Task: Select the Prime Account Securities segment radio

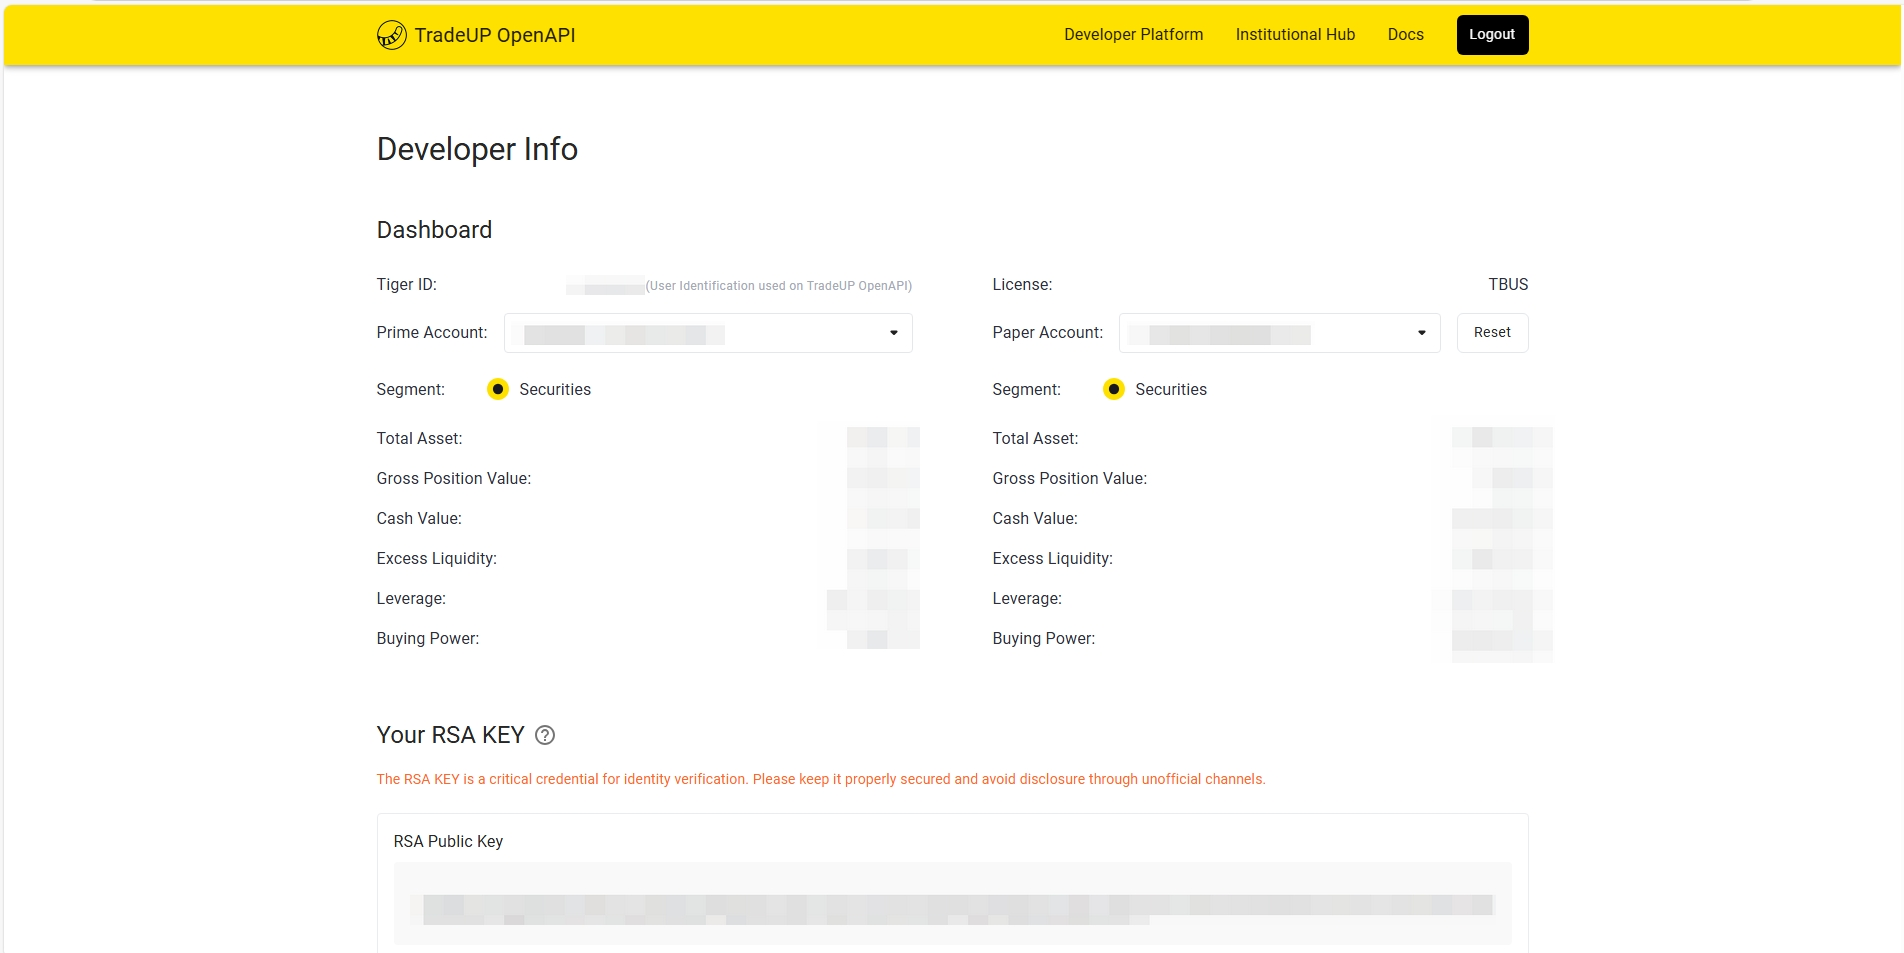Action: (498, 389)
